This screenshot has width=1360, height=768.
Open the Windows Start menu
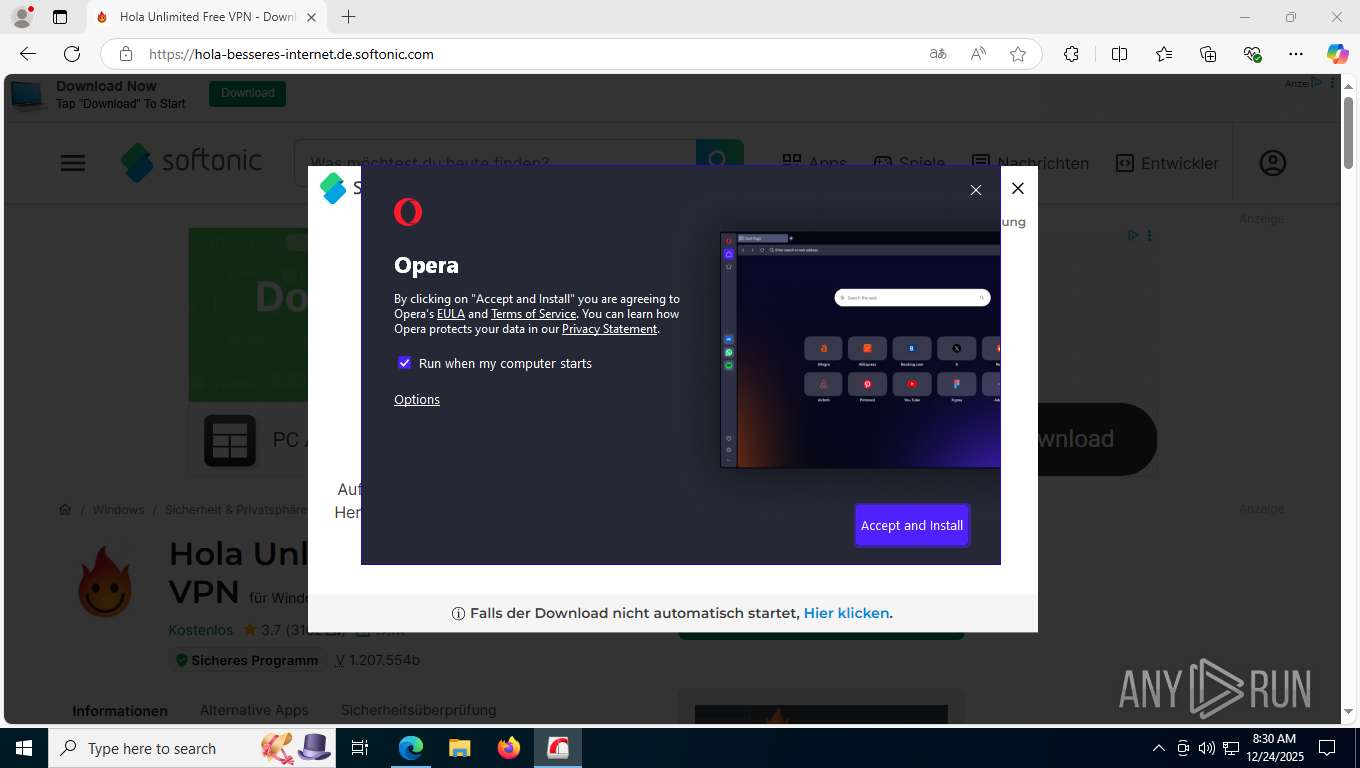point(23,748)
